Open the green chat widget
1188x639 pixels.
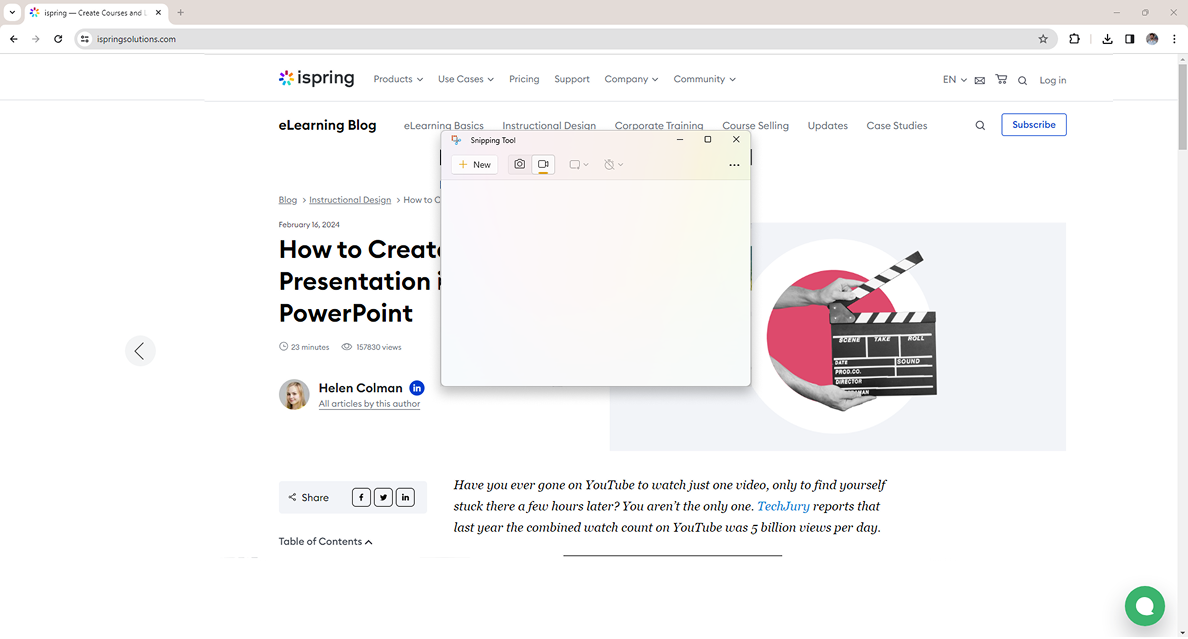pos(1145,606)
